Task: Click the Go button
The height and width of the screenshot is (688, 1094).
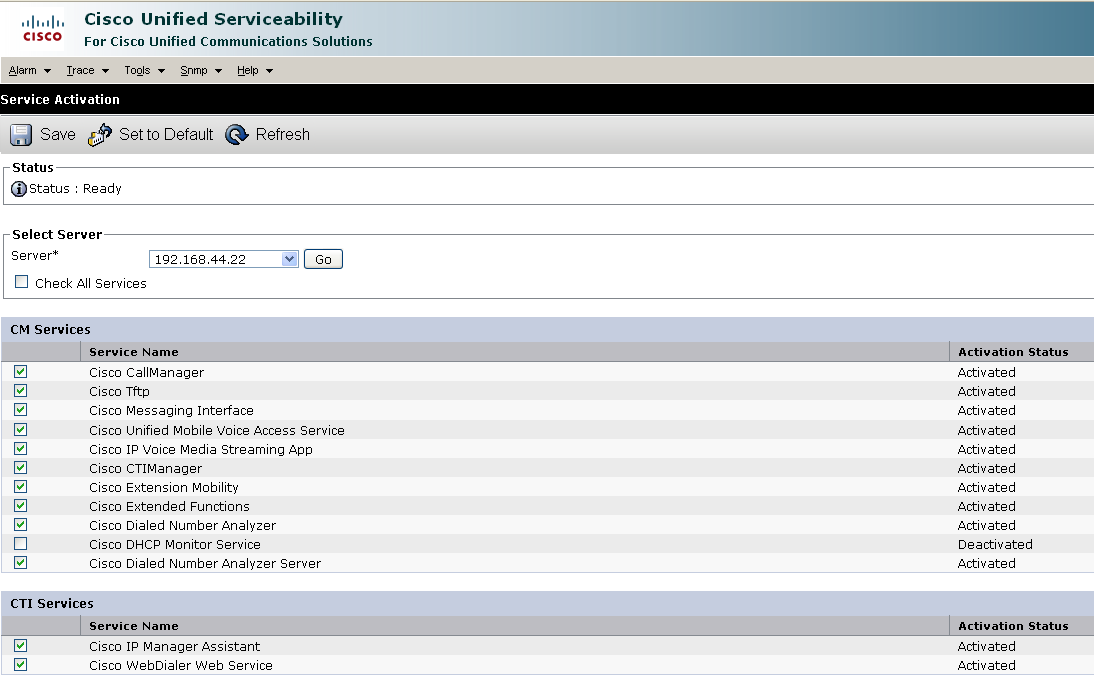Action: click(323, 260)
